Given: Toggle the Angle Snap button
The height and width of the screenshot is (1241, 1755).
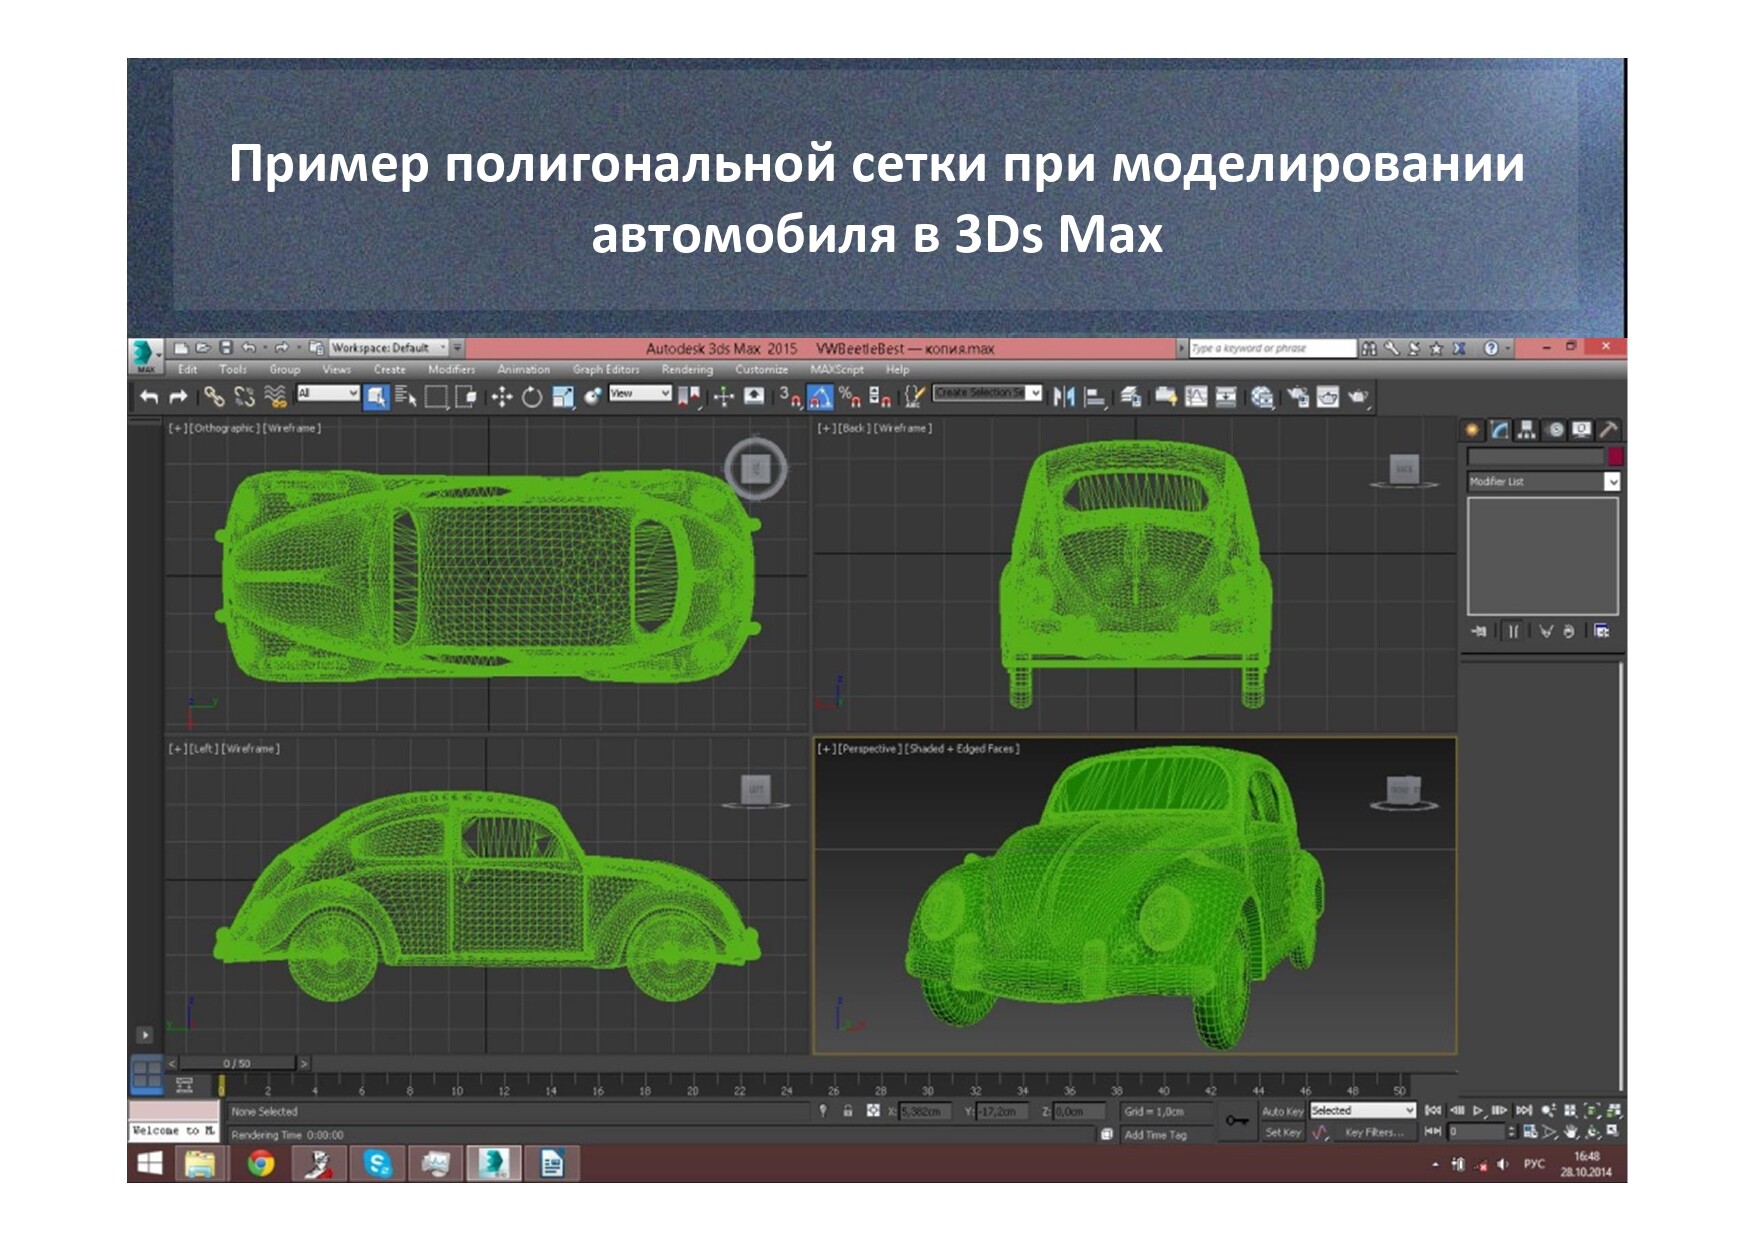Looking at the screenshot, I should point(820,397).
